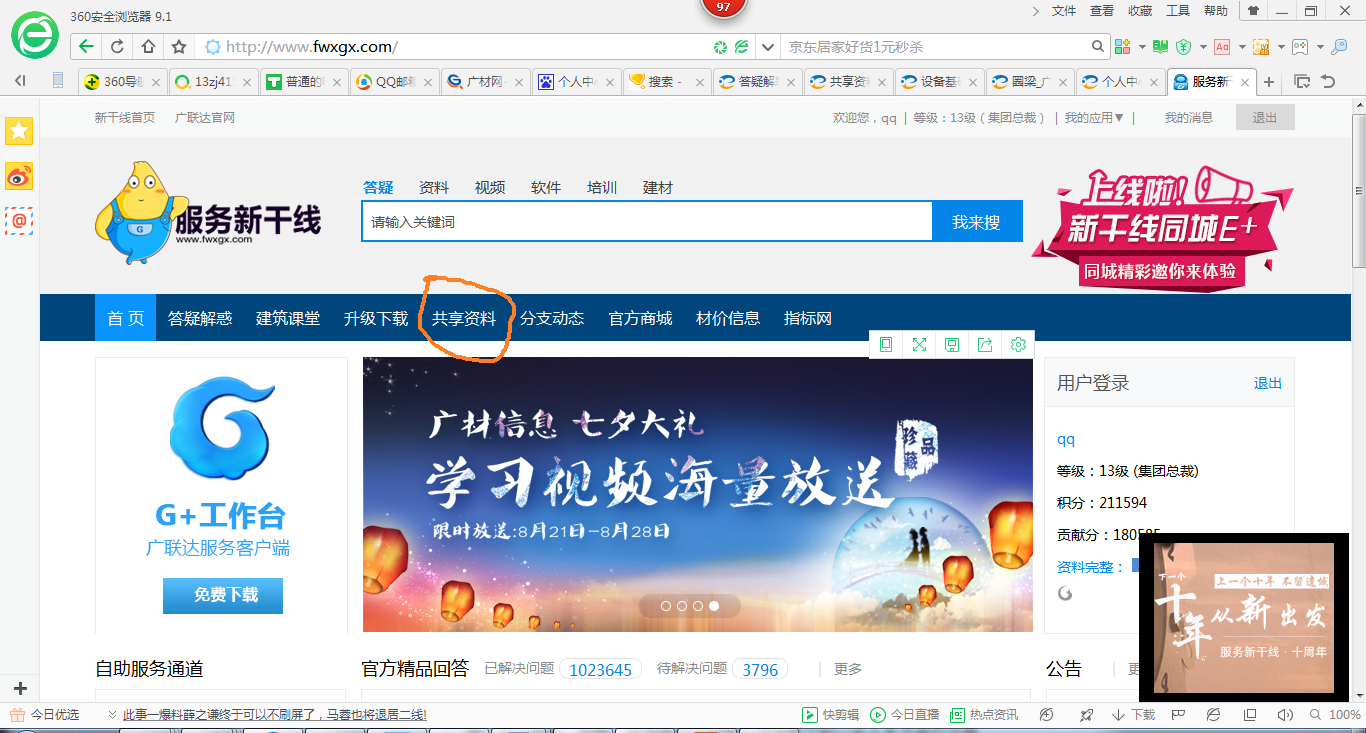Expand the 今日优选 news ticker arrow
1366x733 pixels.
(x=112, y=714)
